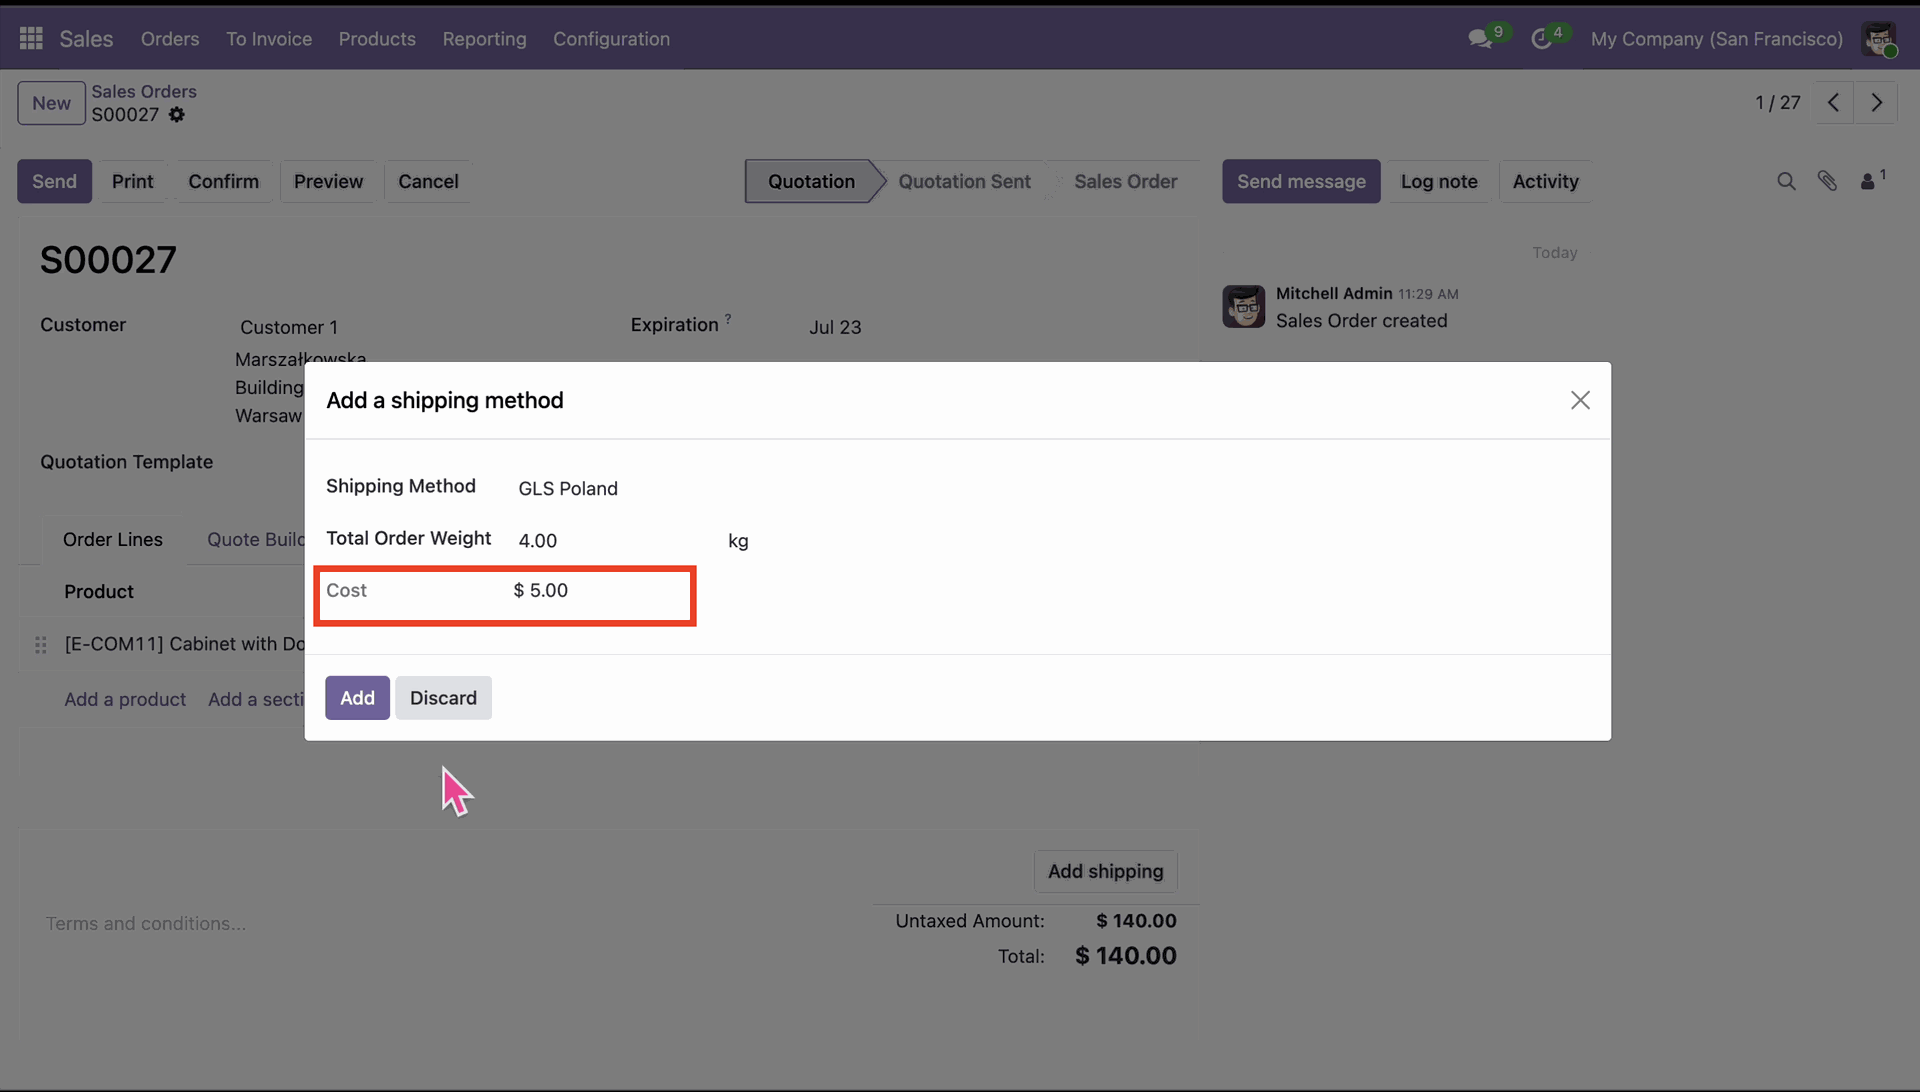Click the Cost $ 5.00 value
This screenshot has width=1920, height=1092.
[541, 590]
